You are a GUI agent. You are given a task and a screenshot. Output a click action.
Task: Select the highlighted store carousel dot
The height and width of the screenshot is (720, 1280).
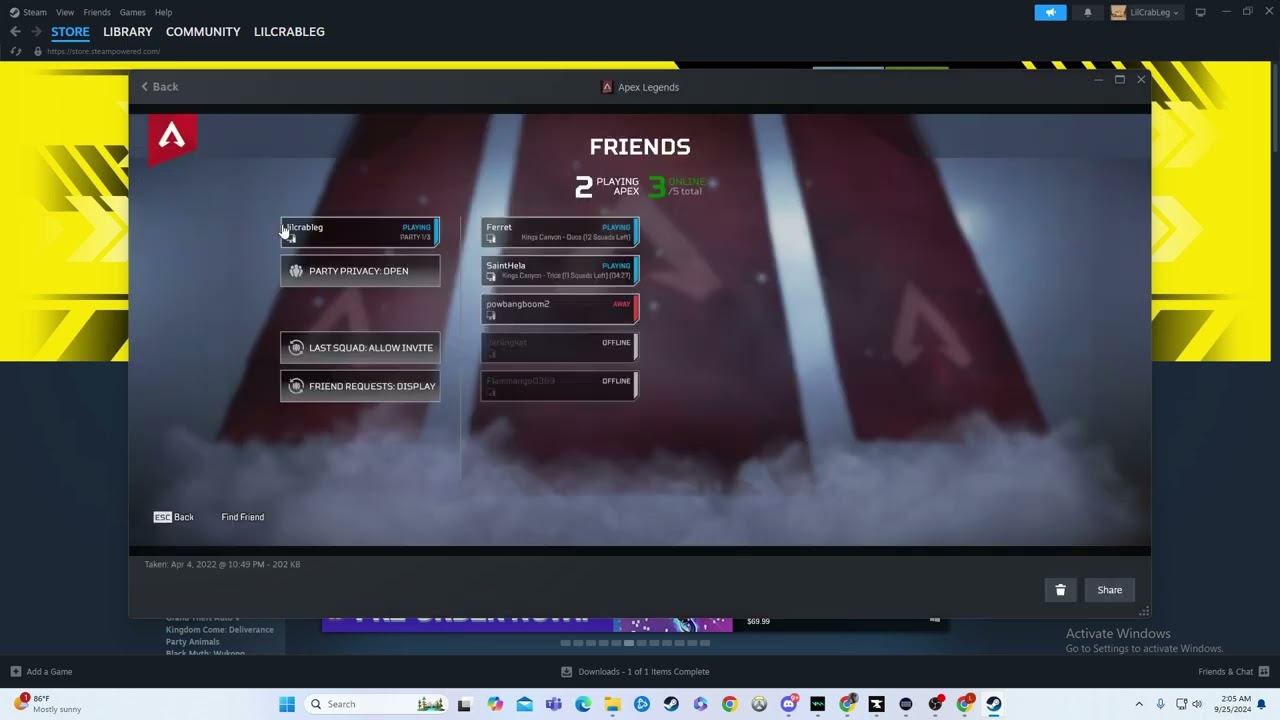click(628, 643)
